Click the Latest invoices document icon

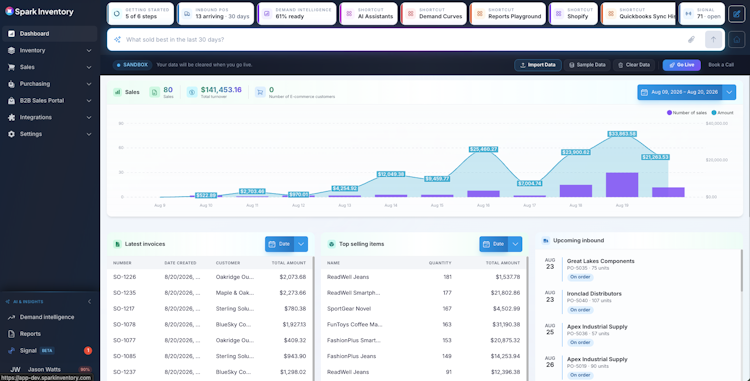117,244
